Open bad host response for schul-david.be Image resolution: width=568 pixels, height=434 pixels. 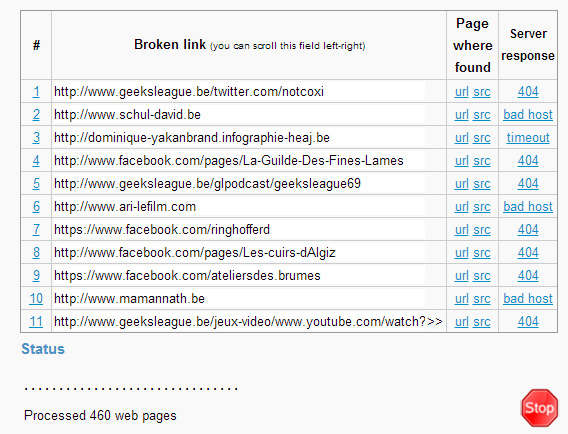coord(528,115)
